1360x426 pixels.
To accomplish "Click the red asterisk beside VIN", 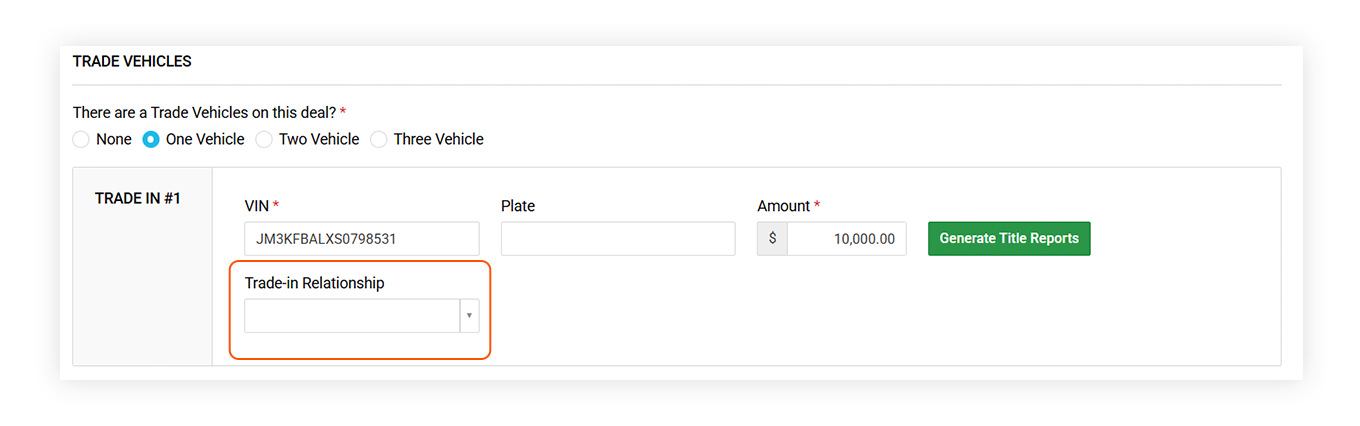I will pos(276,206).
